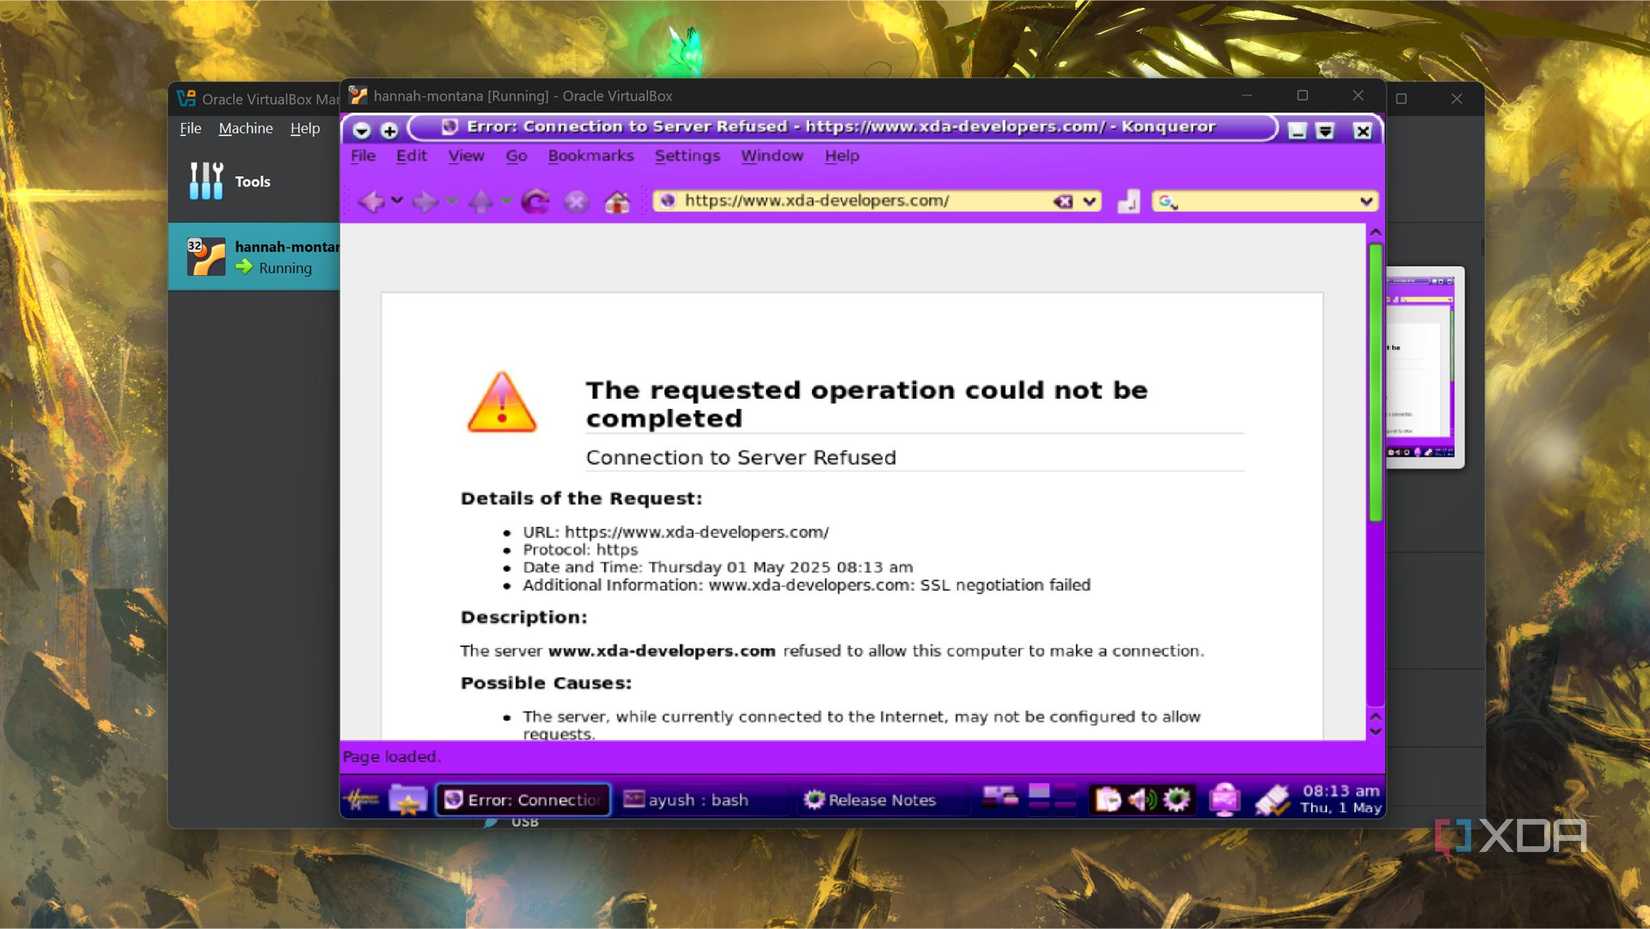Open the starred folder icon in the panel

pyautogui.click(x=407, y=799)
